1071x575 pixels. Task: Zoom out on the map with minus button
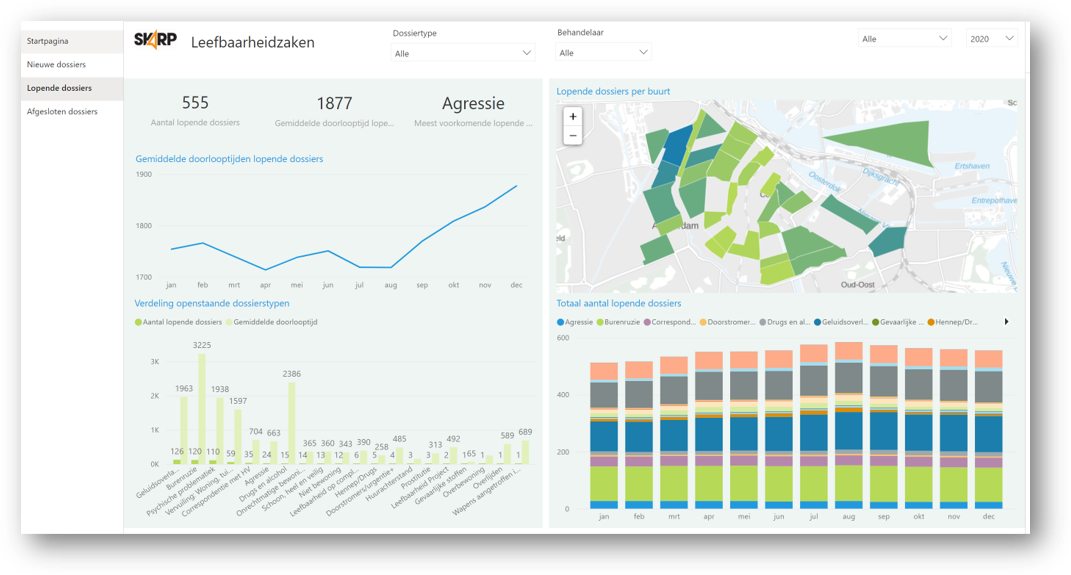[573, 135]
